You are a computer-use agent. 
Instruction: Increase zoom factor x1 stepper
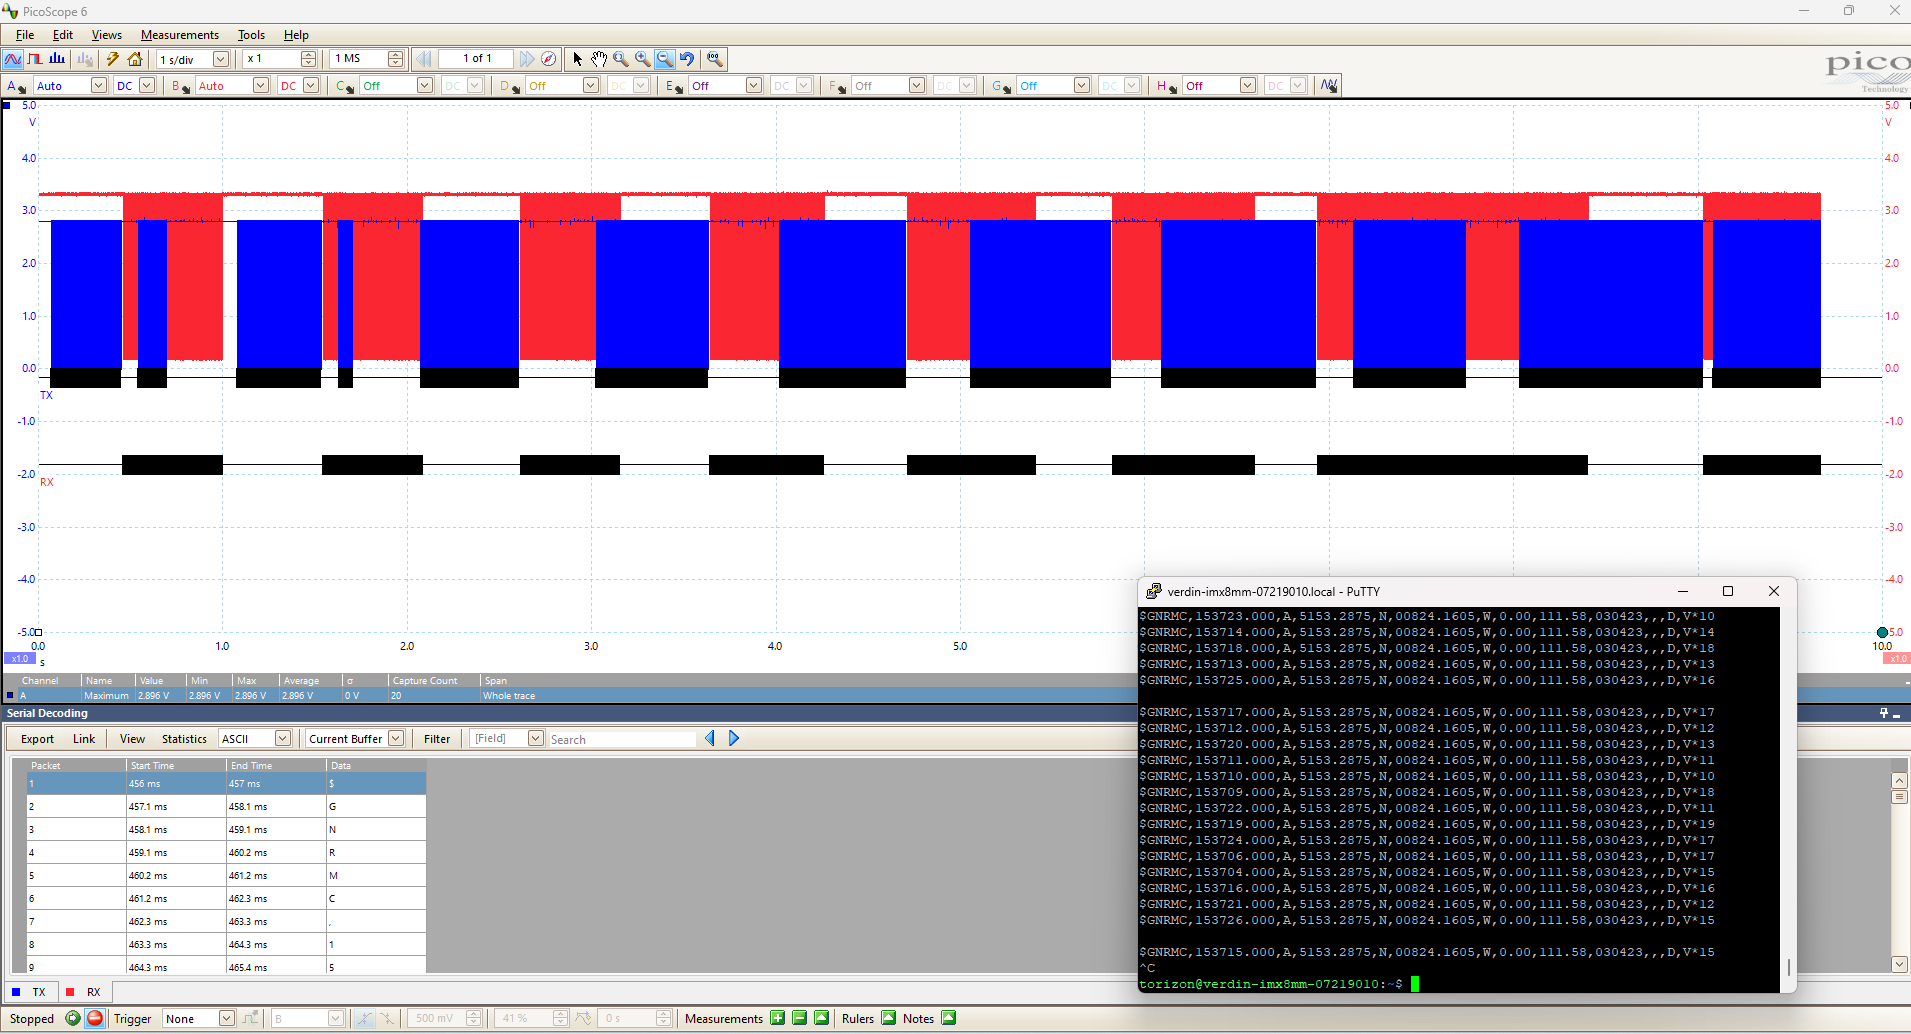[x=308, y=55]
